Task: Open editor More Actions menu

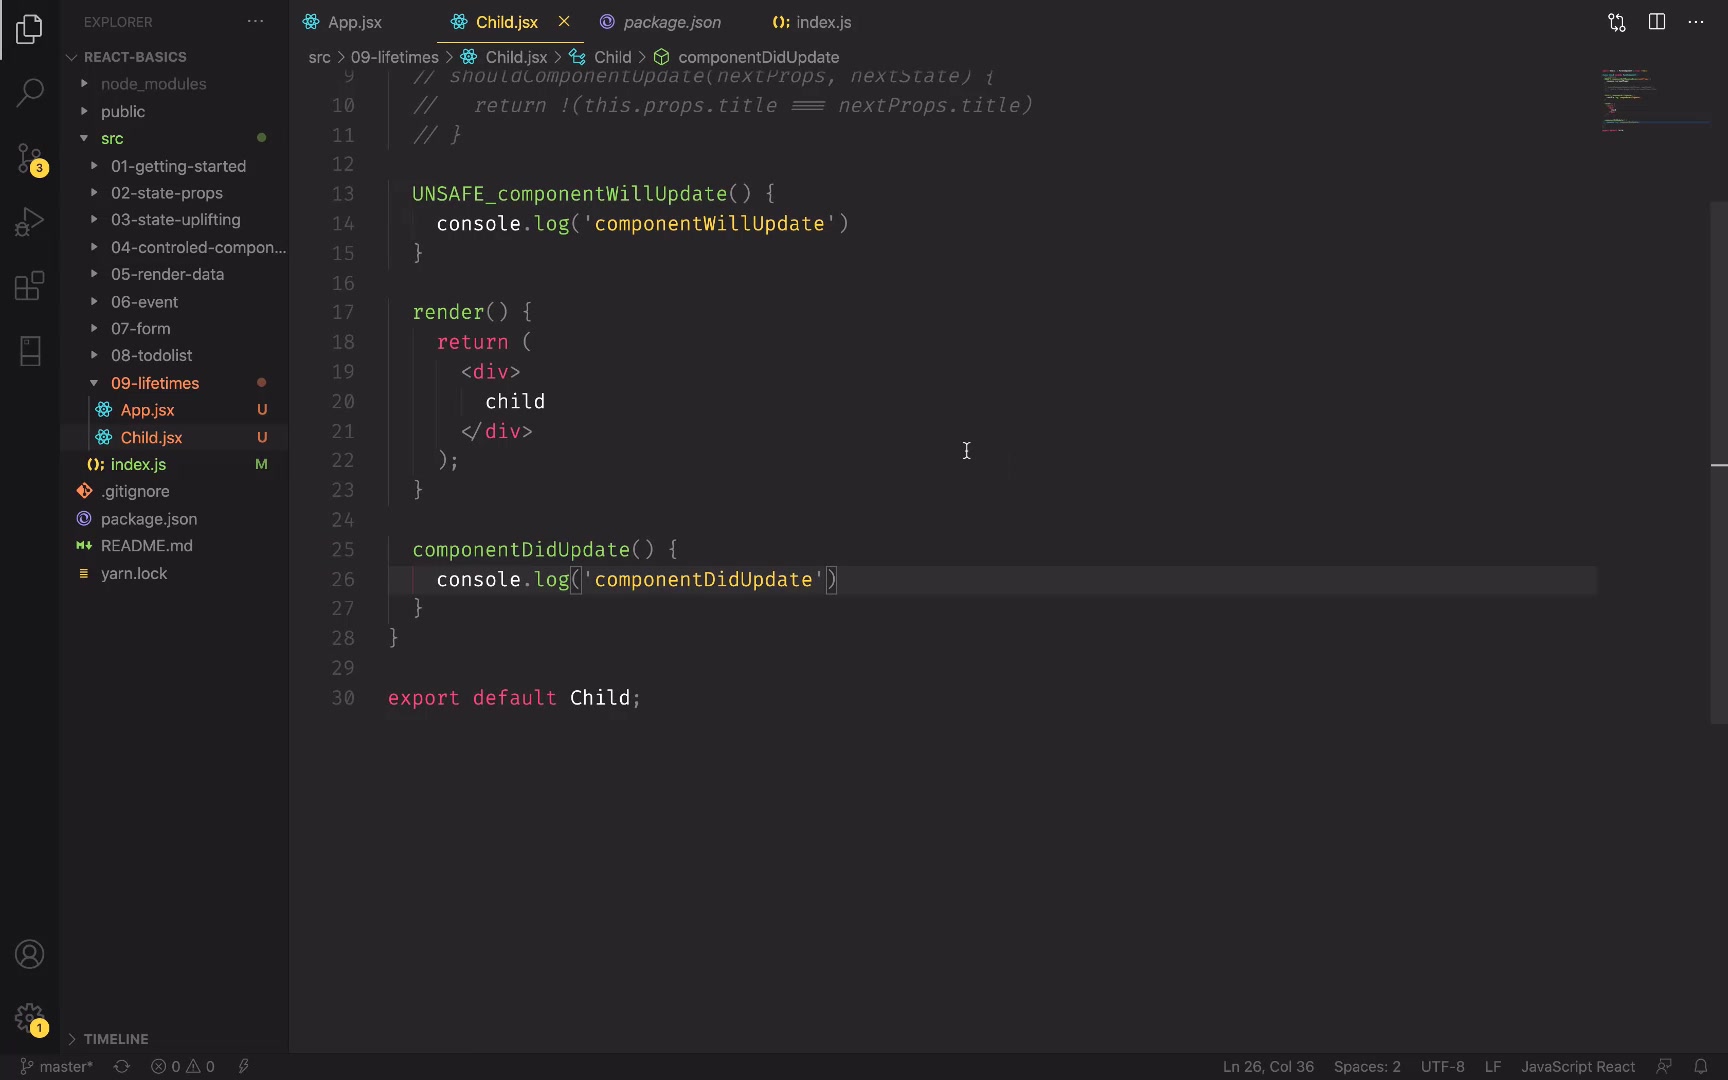Action: (x=1696, y=22)
